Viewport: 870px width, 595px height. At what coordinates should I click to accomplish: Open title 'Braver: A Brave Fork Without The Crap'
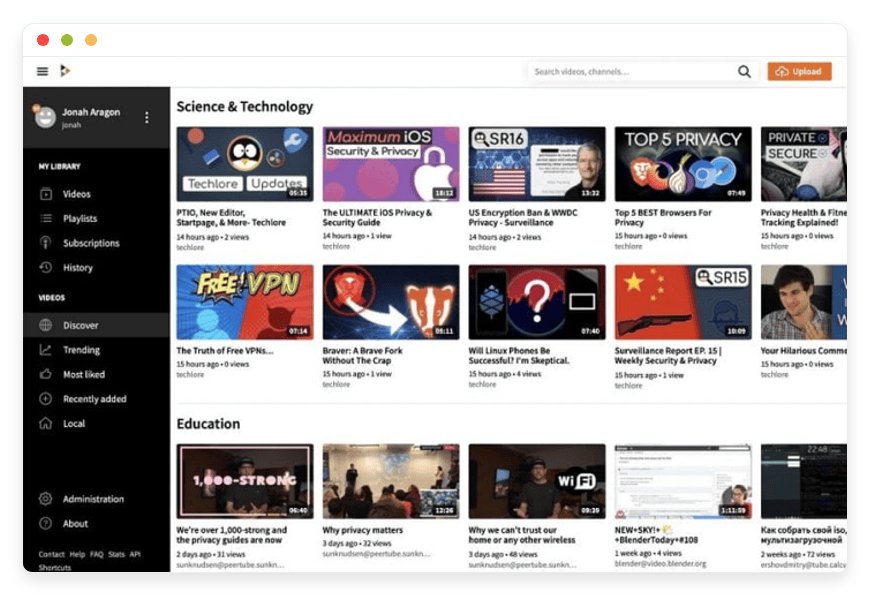click(x=362, y=355)
